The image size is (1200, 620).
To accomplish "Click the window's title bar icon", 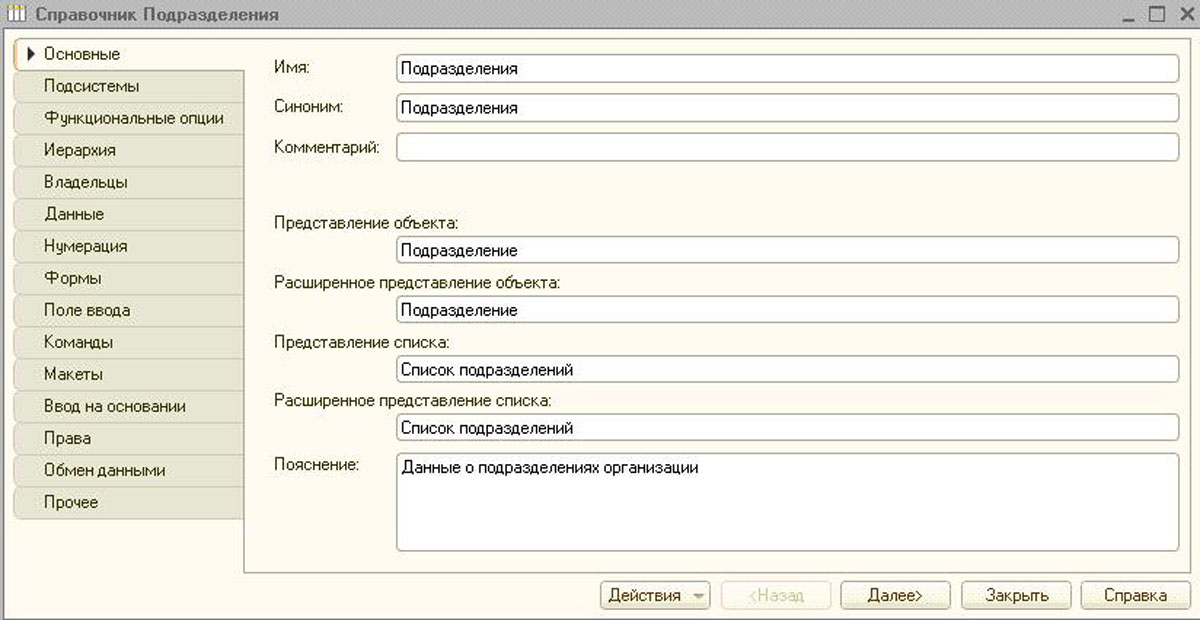I will click(15, 14).
